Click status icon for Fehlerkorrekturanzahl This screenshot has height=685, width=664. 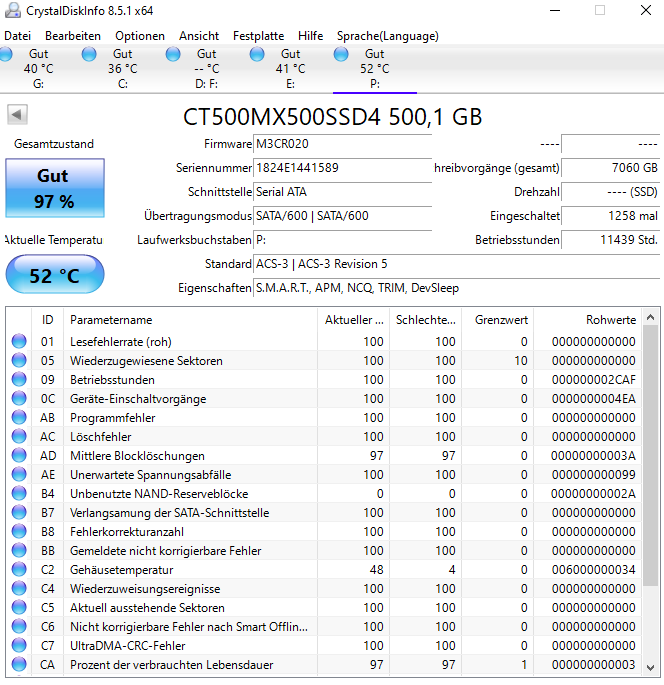pyautogui.click(x=19, y=531)
